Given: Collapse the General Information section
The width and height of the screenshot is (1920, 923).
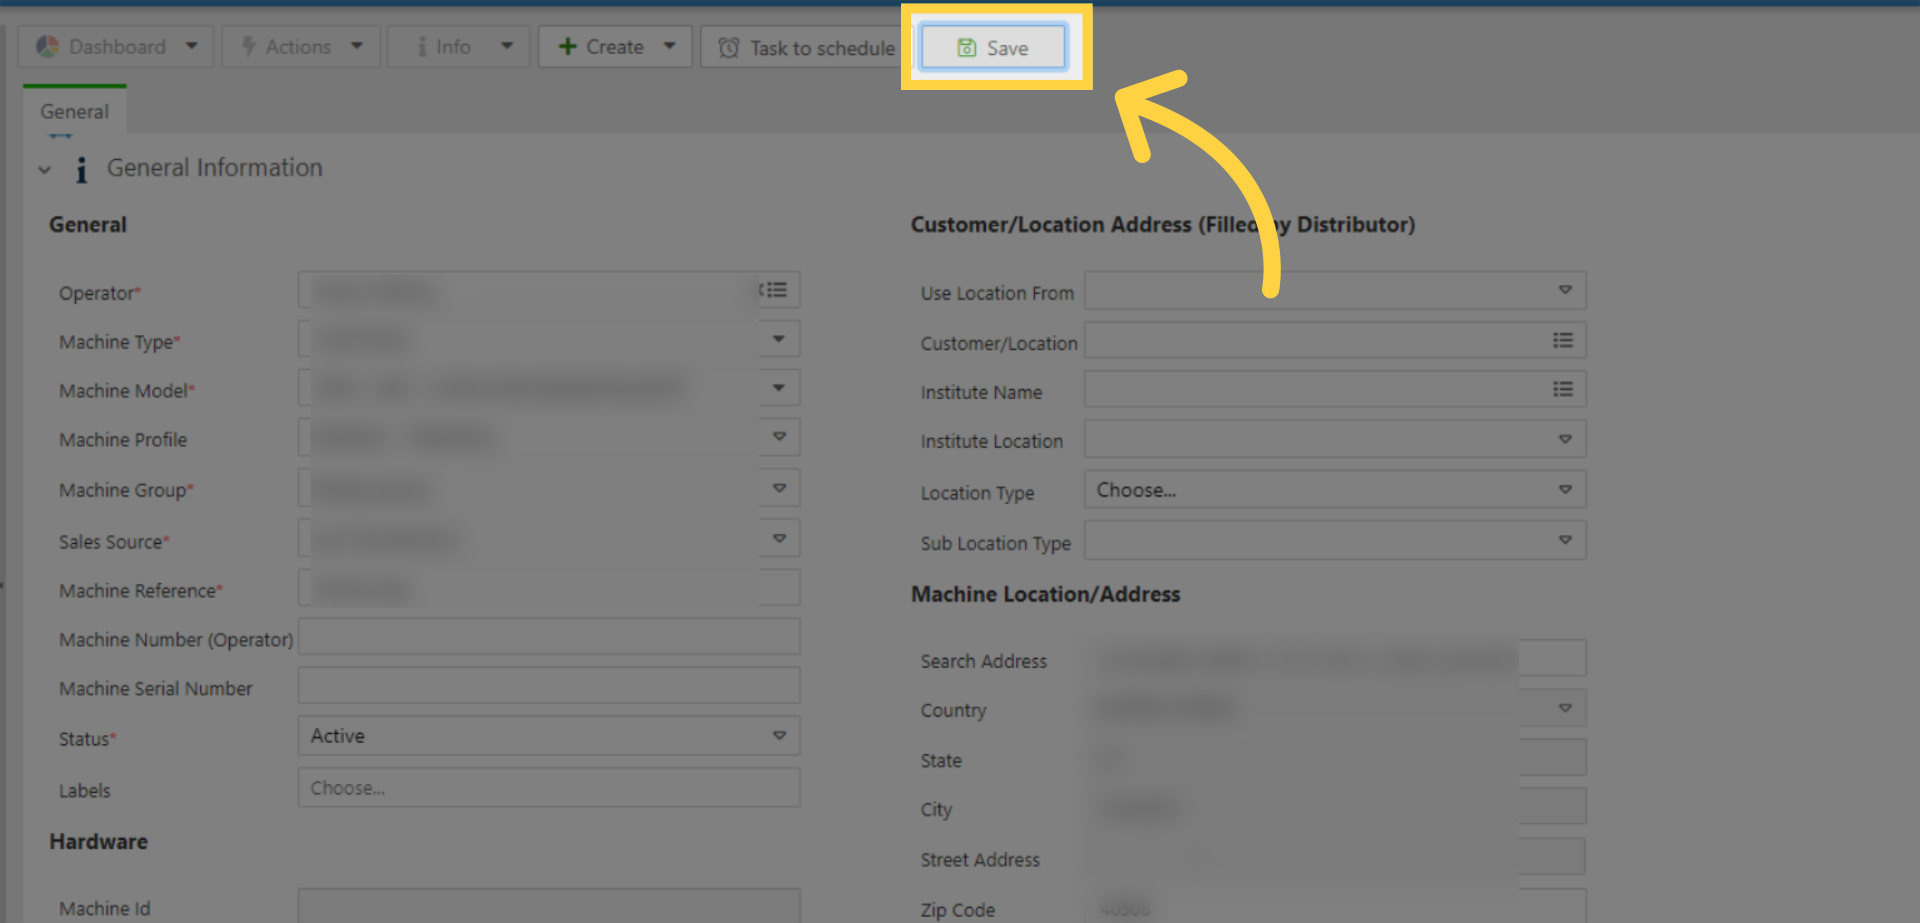Looking at the screenshot, I should tap(44, 169).
